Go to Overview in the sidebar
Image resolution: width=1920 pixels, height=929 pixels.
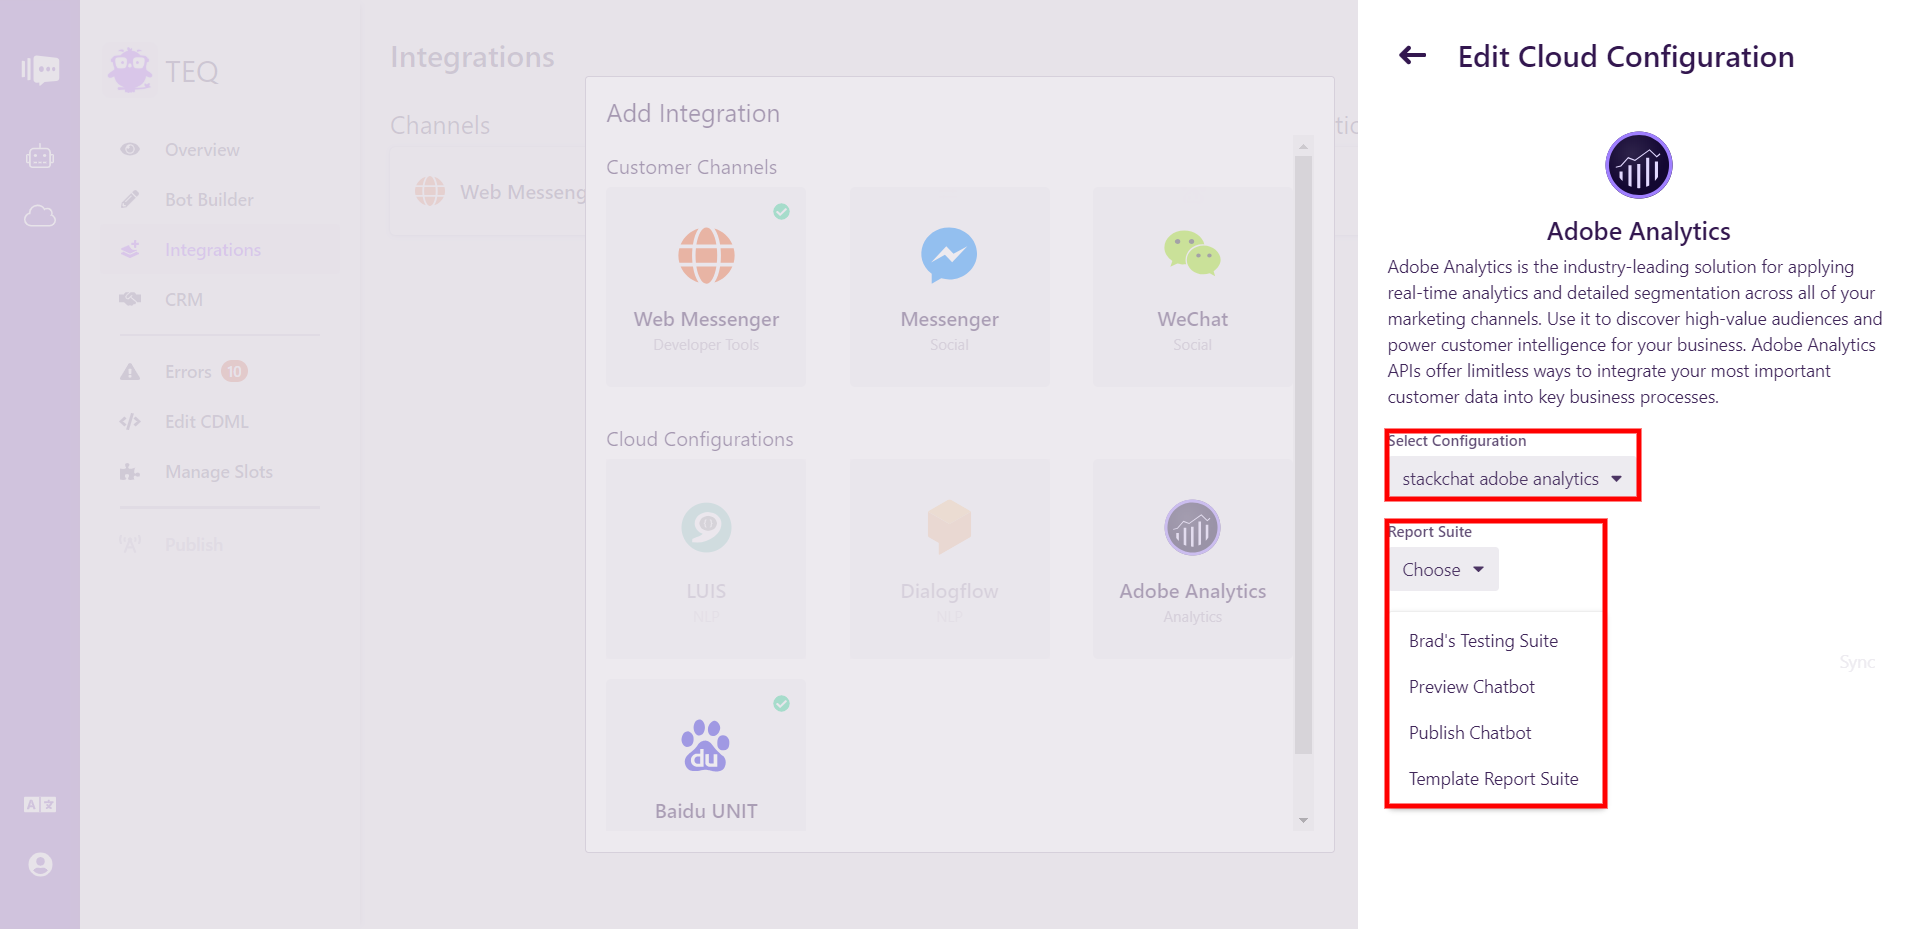tap(220, 150)
